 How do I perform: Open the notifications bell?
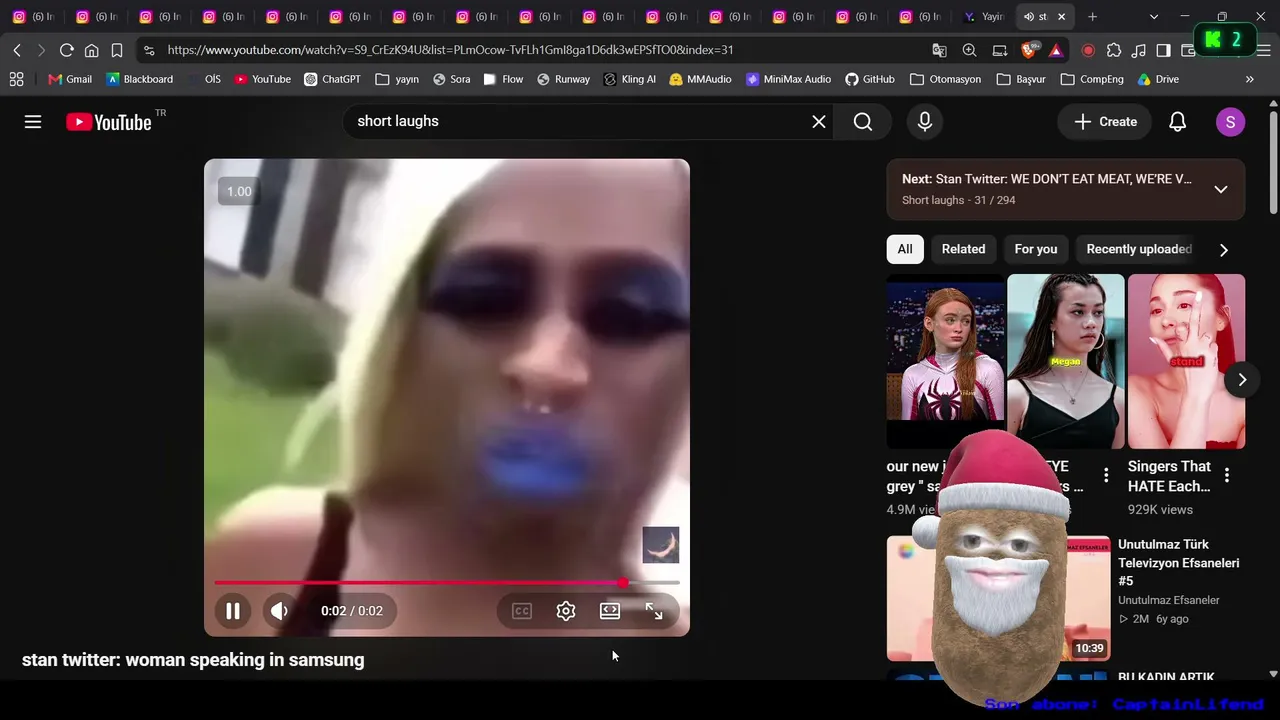coord(1178,121)
